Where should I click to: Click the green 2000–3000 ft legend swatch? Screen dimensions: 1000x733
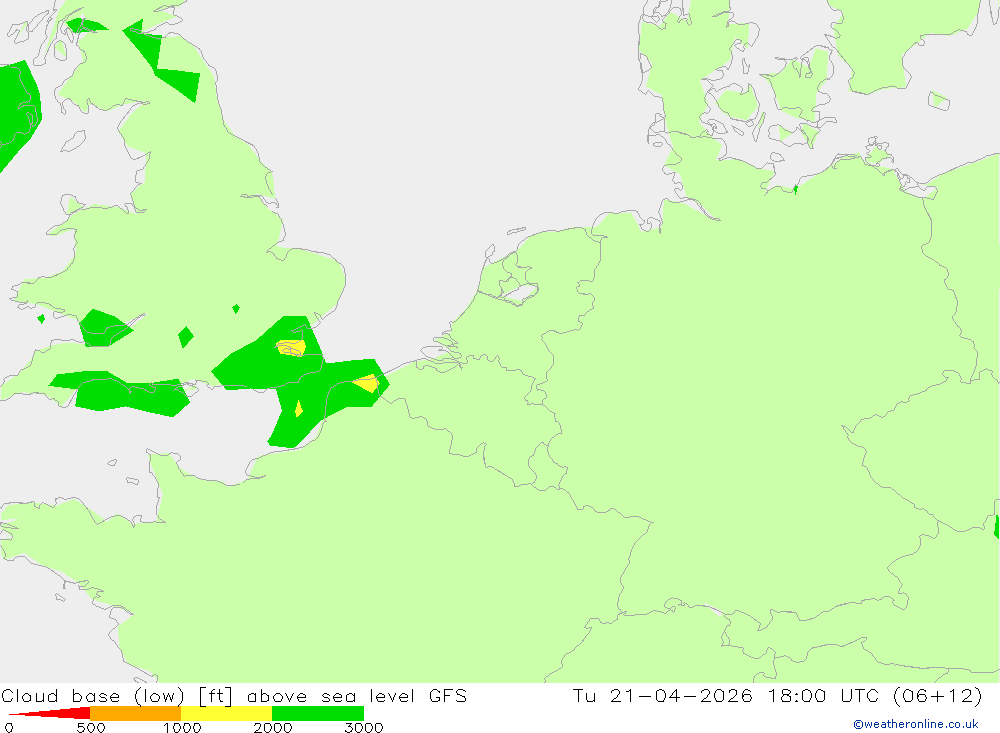click(x=318, y=713)
